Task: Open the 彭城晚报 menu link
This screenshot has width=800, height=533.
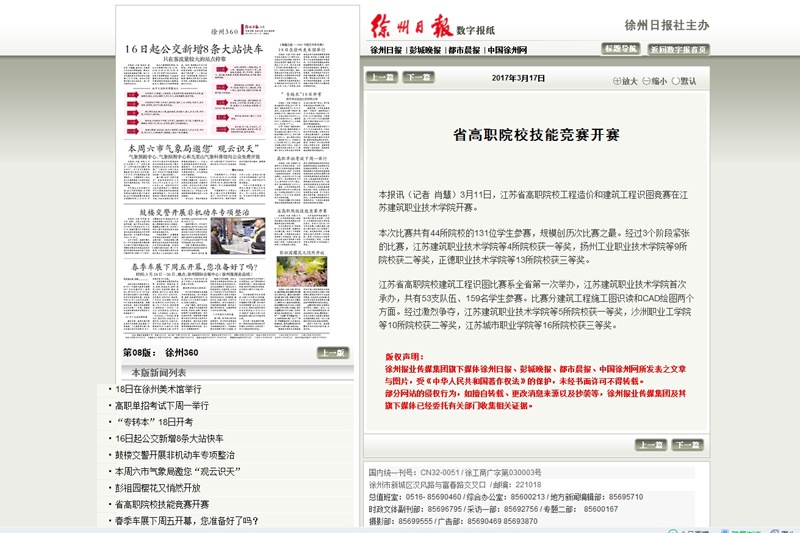Action: (425, 49)
